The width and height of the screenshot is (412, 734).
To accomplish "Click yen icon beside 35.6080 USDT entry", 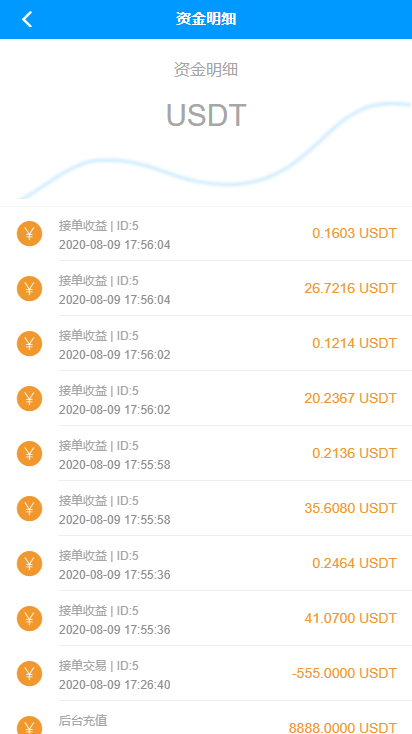I will (29, 508).
